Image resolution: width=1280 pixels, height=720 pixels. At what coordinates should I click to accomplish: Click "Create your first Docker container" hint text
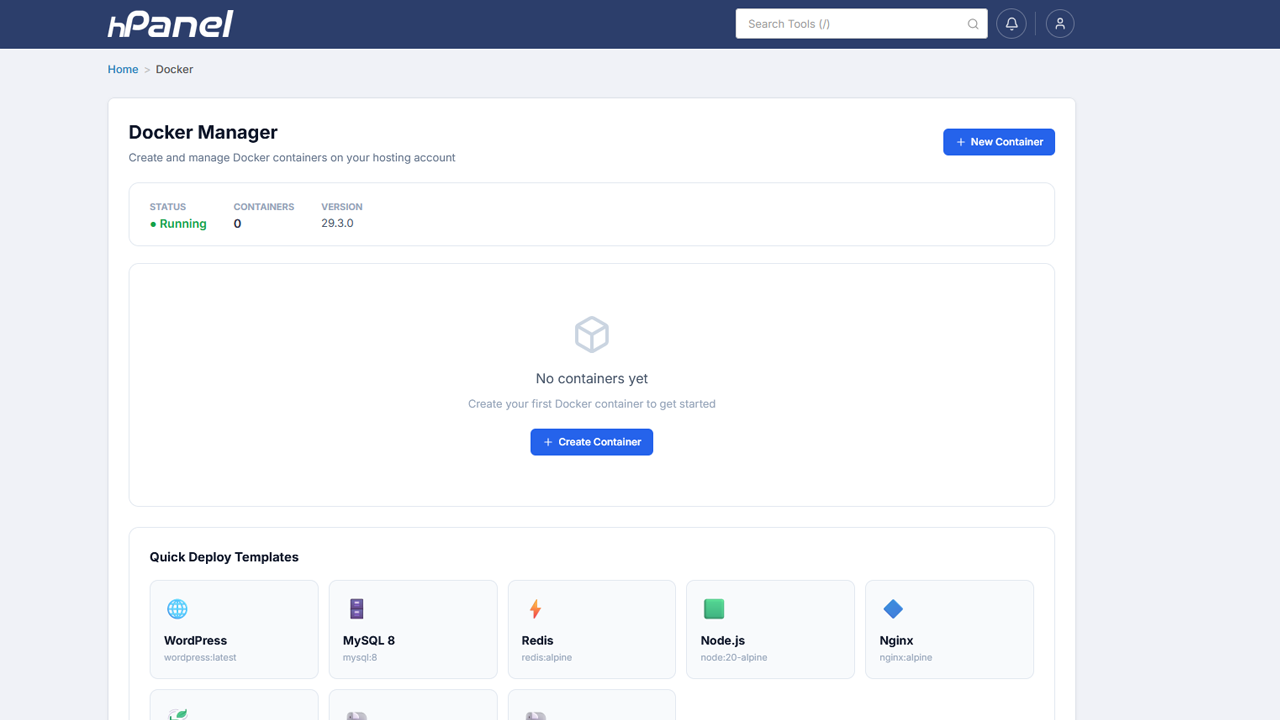pos(592,404)
